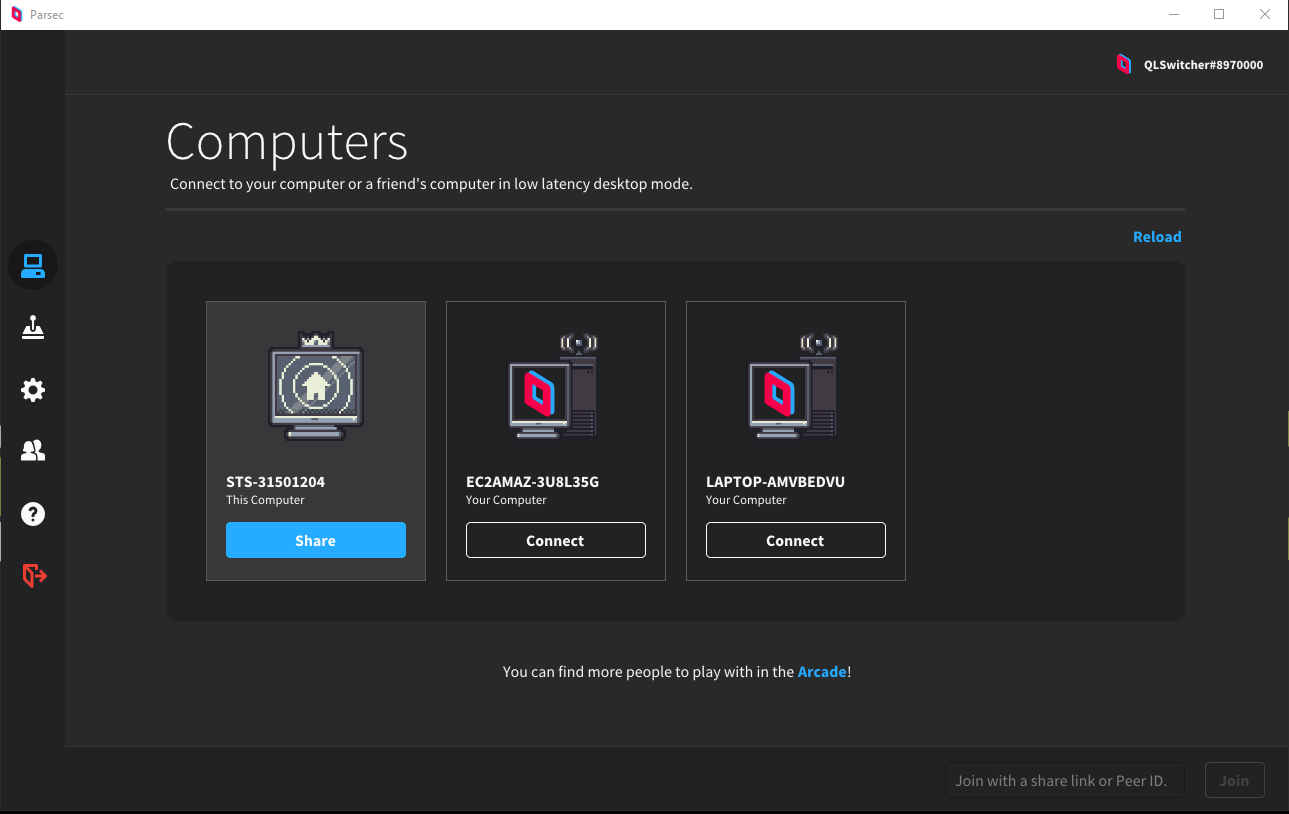Select the LAPTOP-AMVBEDVU computer image
The width and height of the screenshot is (1289, 814).
click(x=794, y=387)
